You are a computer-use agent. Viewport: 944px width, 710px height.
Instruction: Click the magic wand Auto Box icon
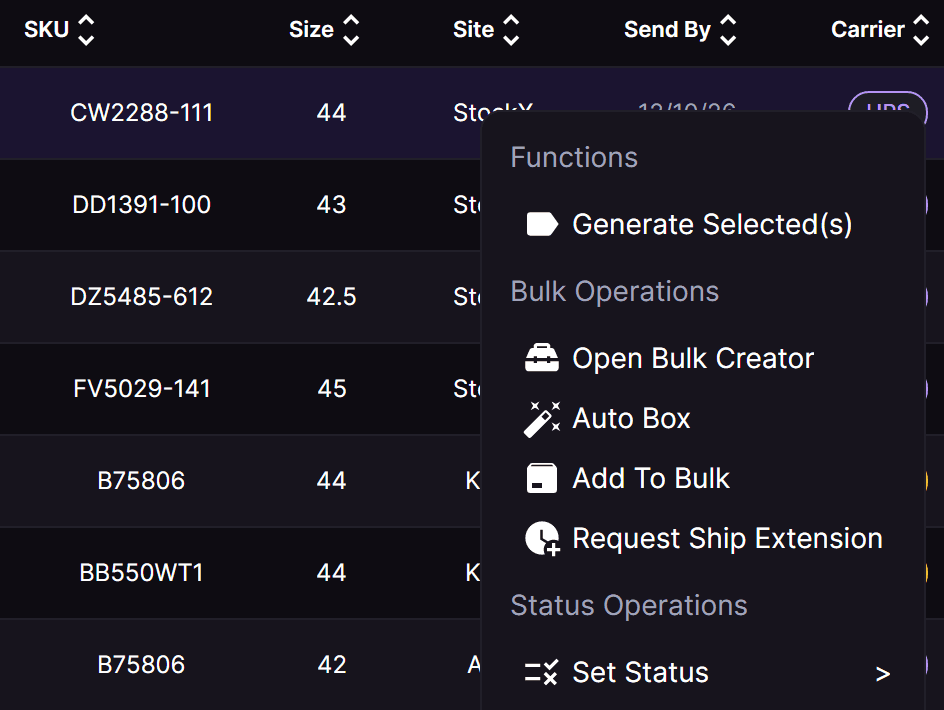[542, 419]
